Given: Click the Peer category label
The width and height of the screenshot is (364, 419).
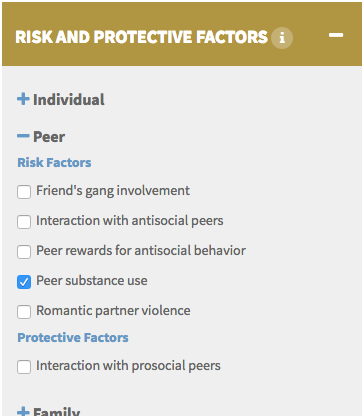Looking at the screenshot, I should [x=49, y=137].
